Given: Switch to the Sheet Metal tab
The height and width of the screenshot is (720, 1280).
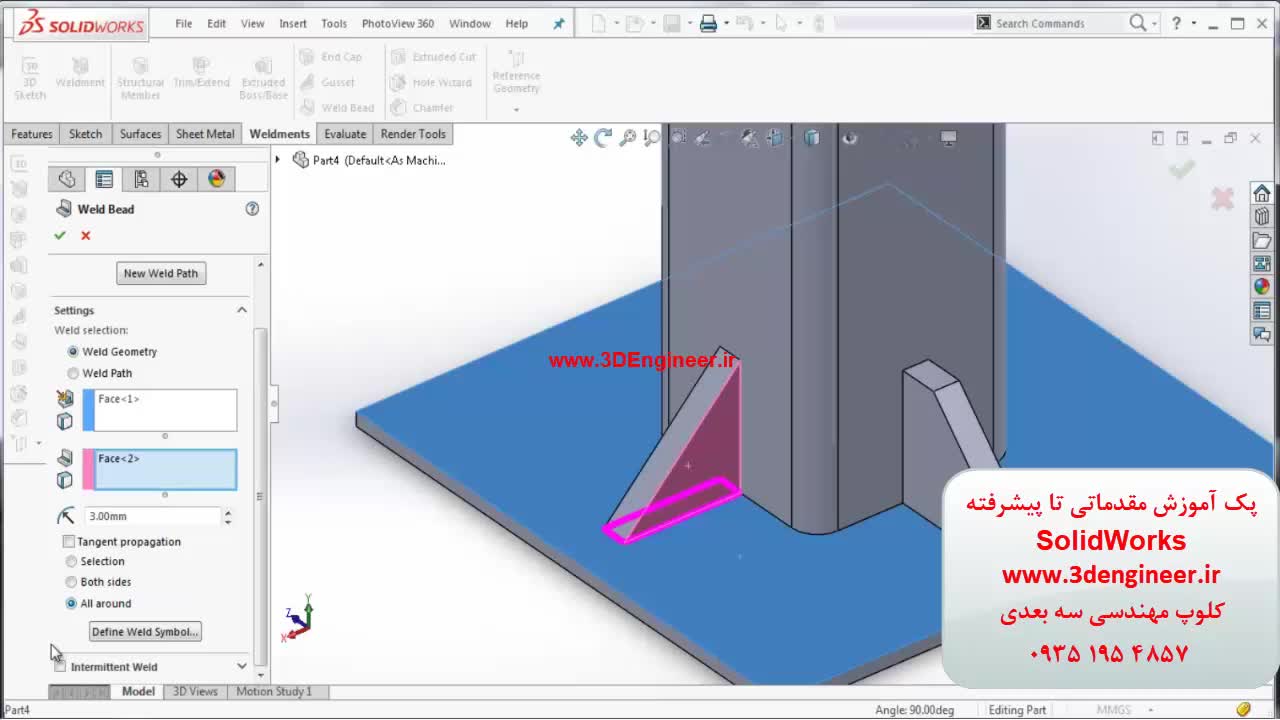Looking at the screenshot, I should 205,134.
